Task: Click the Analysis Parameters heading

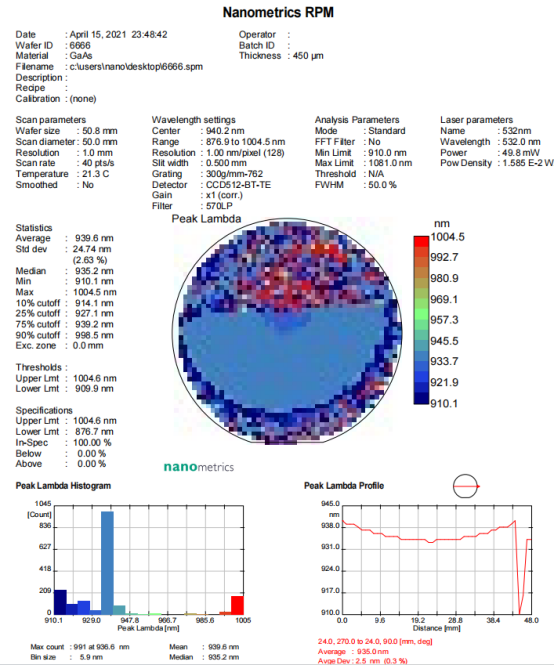Action: [x=357, y=120]
